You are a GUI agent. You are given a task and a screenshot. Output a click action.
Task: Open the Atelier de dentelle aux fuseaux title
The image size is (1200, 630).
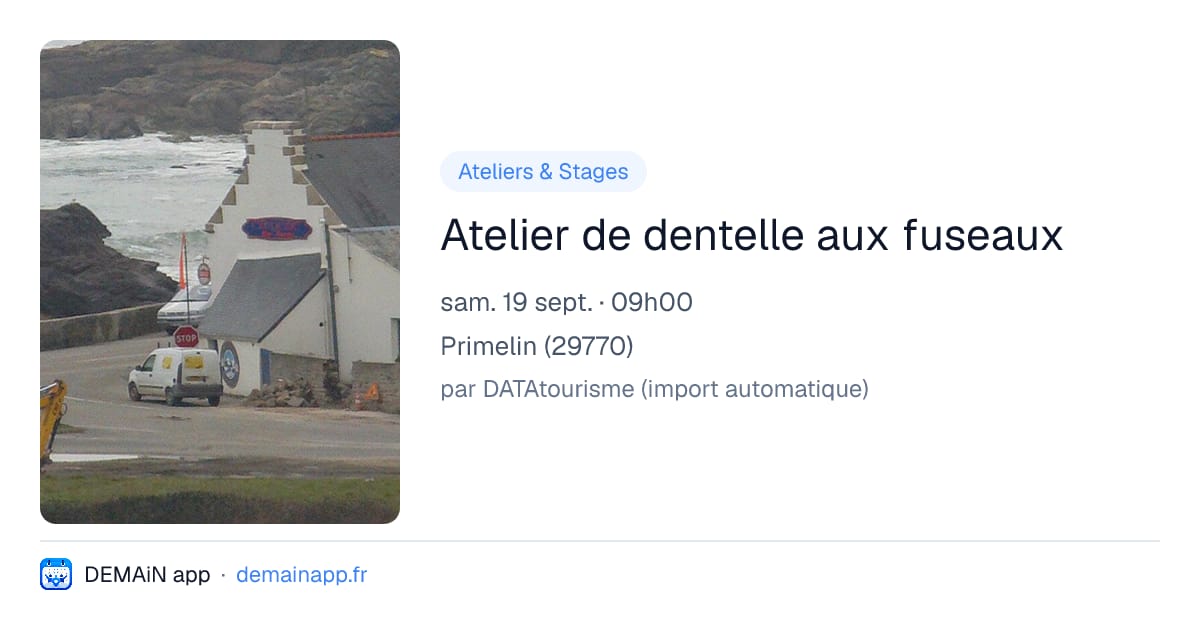(751, 236)
